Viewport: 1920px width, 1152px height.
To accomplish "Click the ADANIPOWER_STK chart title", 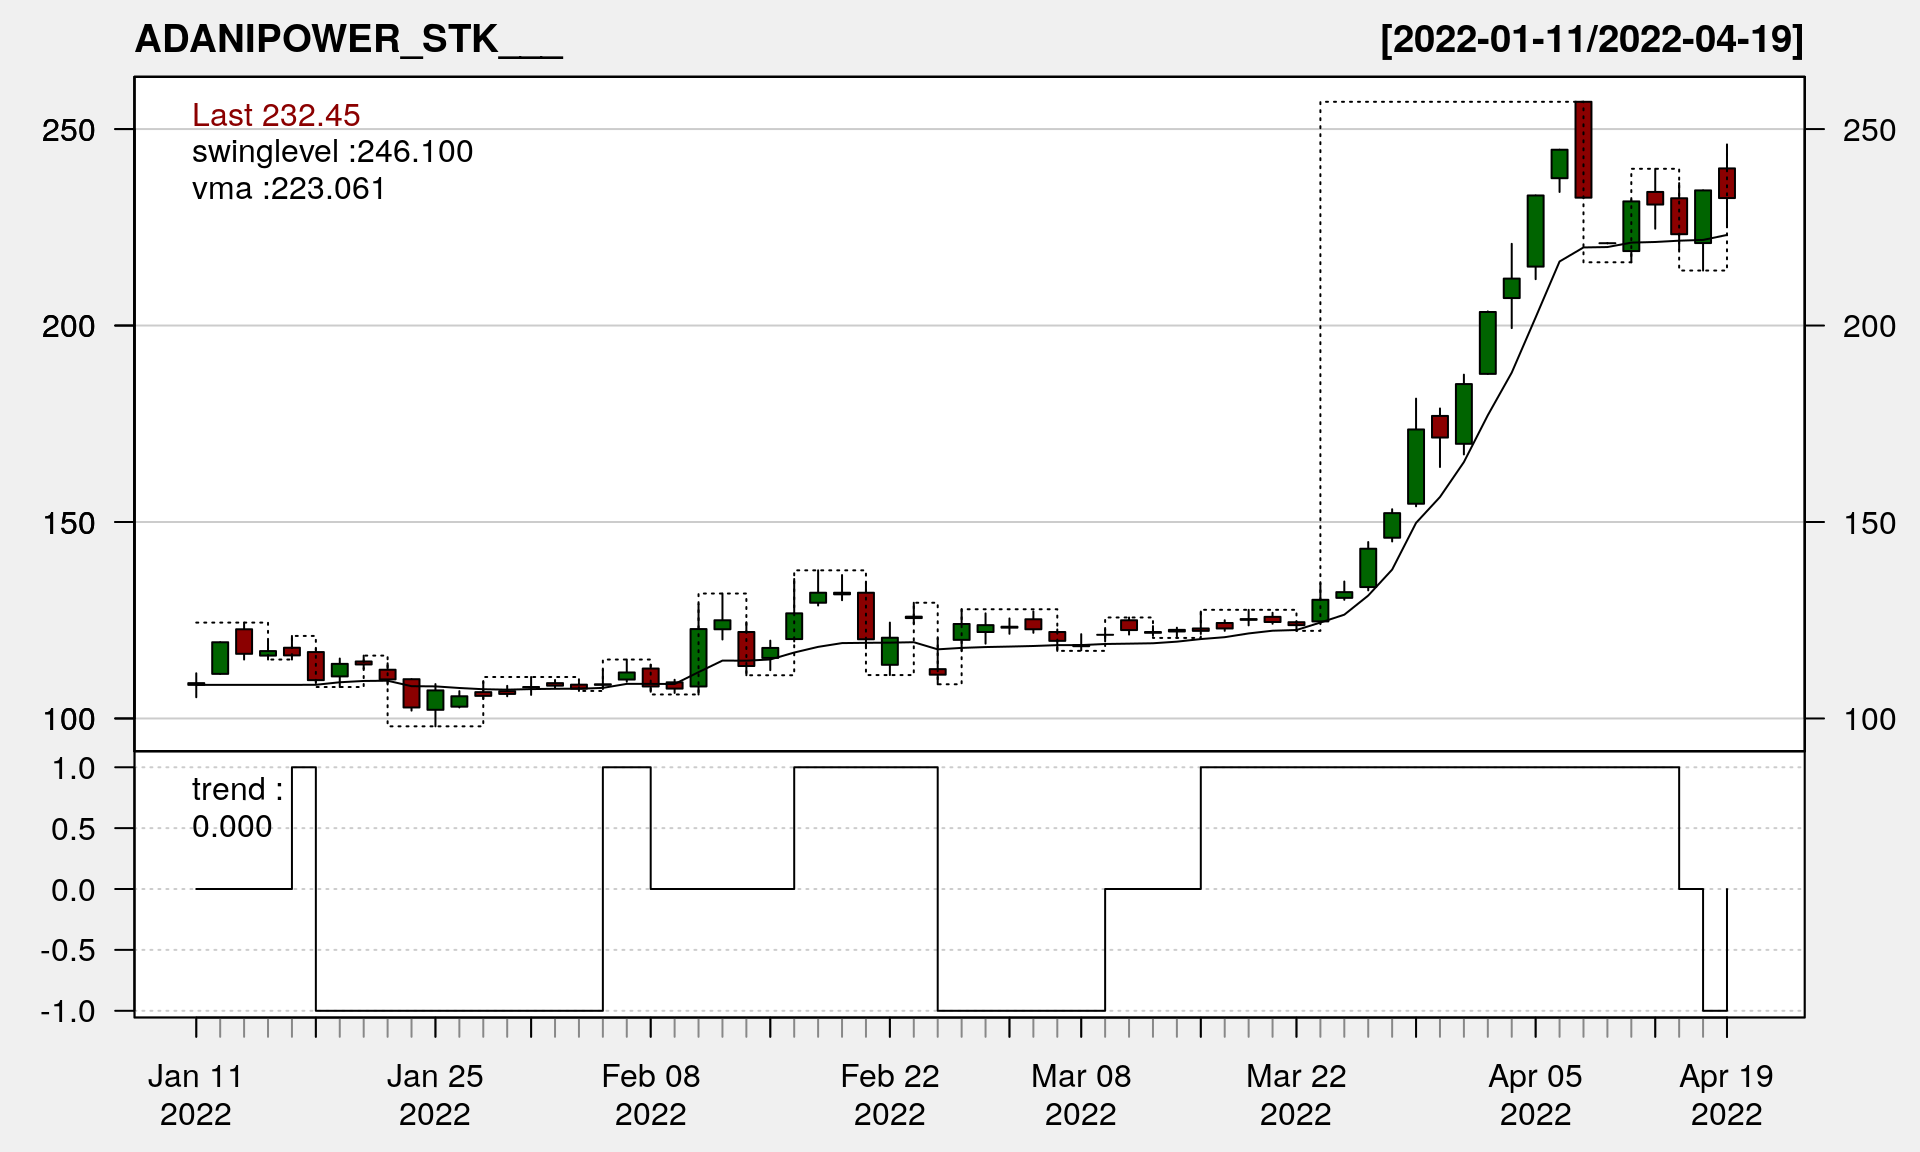I will click(x=348, y=40).
